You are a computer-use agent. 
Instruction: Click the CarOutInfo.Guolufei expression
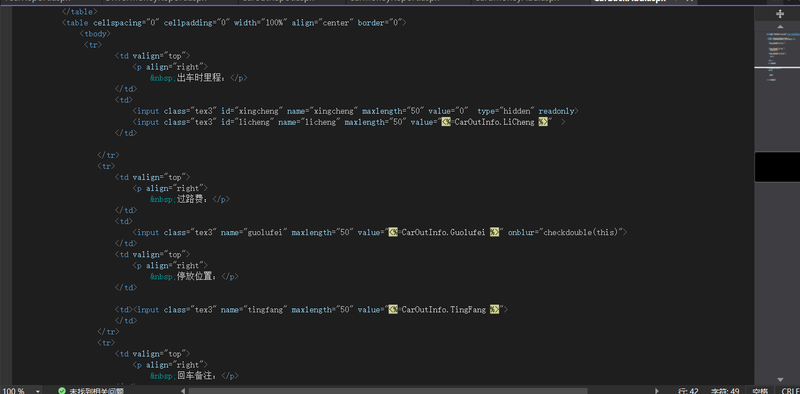tap(443, 232)
